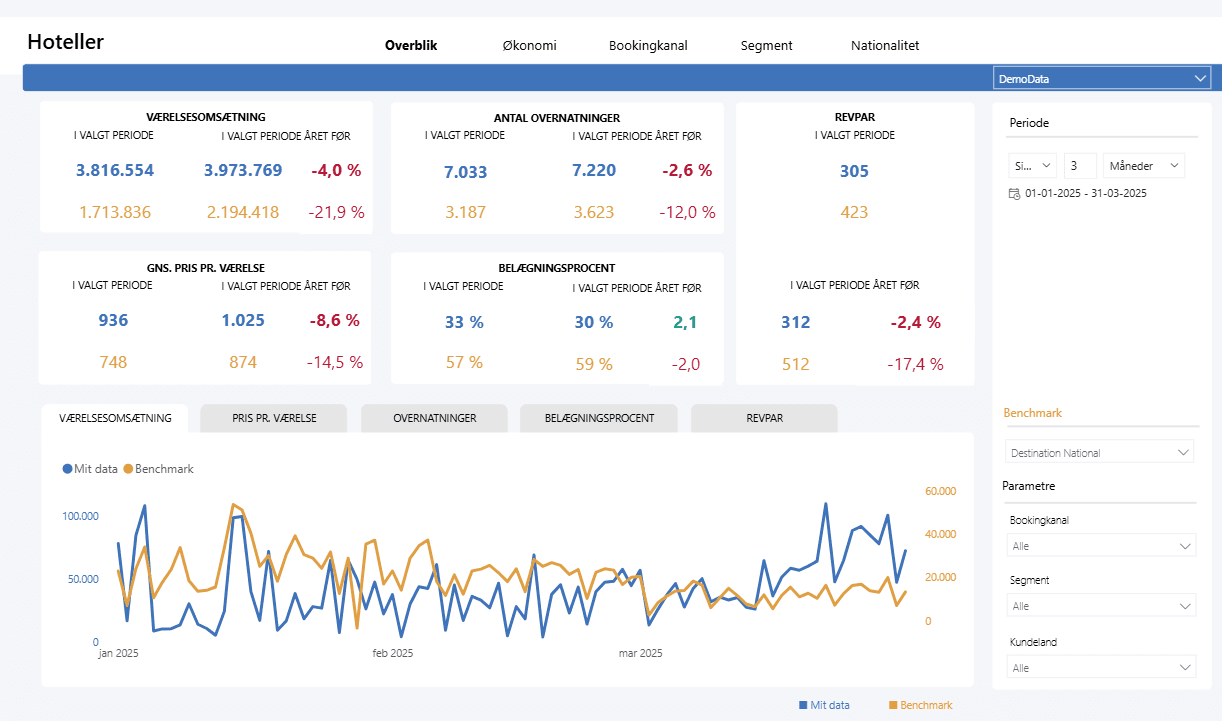The height and width of the screenshot is (721, 1222).
Task: Expand the Bookingkanal filter dropdown
Action: [1099, 546]
